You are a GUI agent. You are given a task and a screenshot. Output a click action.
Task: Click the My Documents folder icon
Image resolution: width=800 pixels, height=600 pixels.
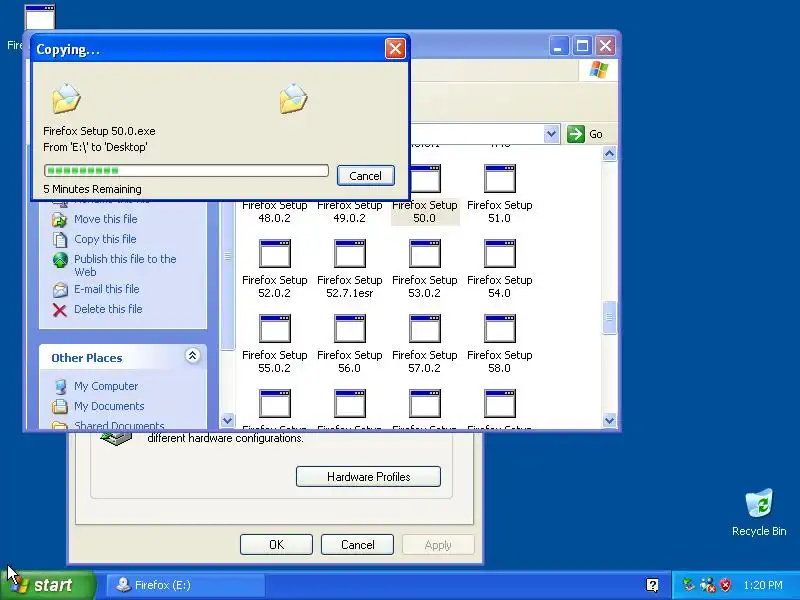[60, 407]
